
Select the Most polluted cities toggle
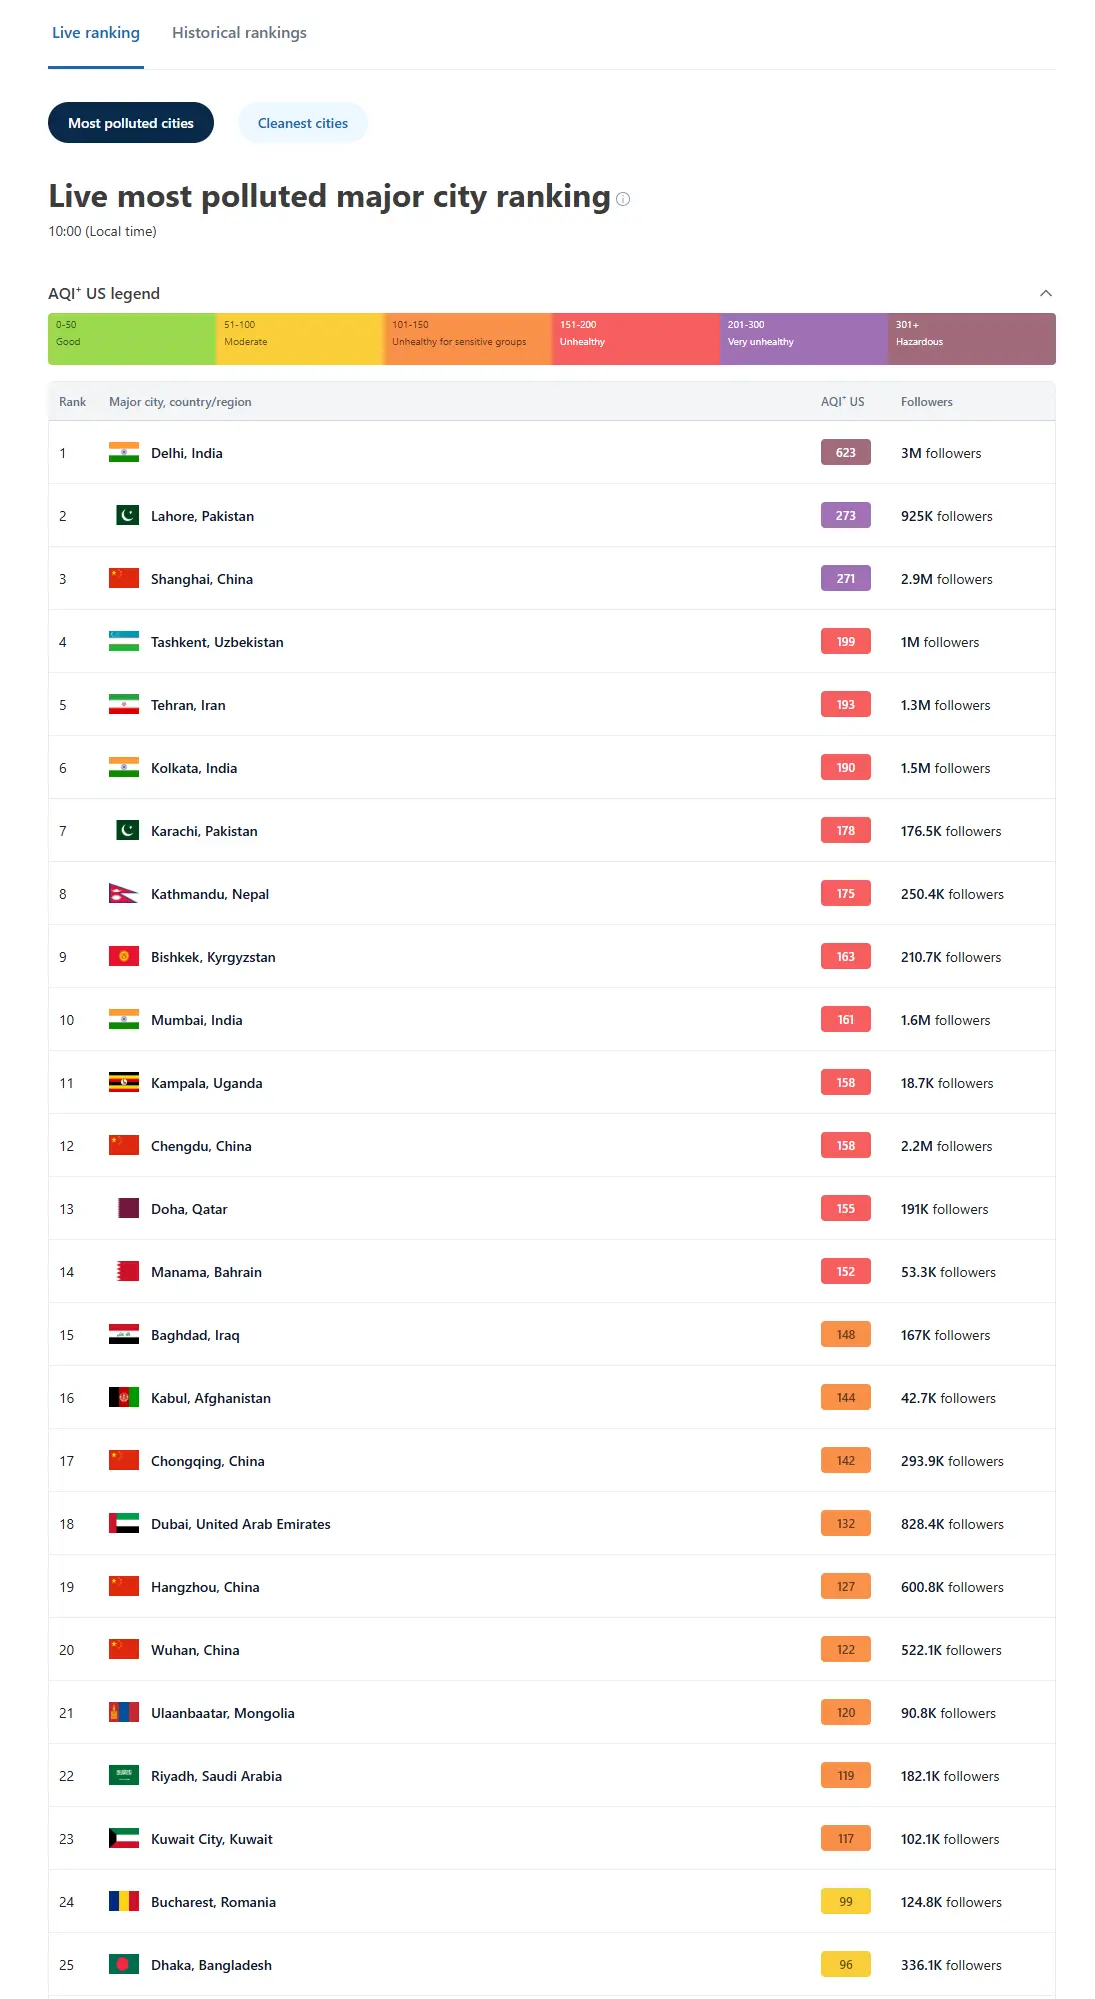(x=131, y=123)
